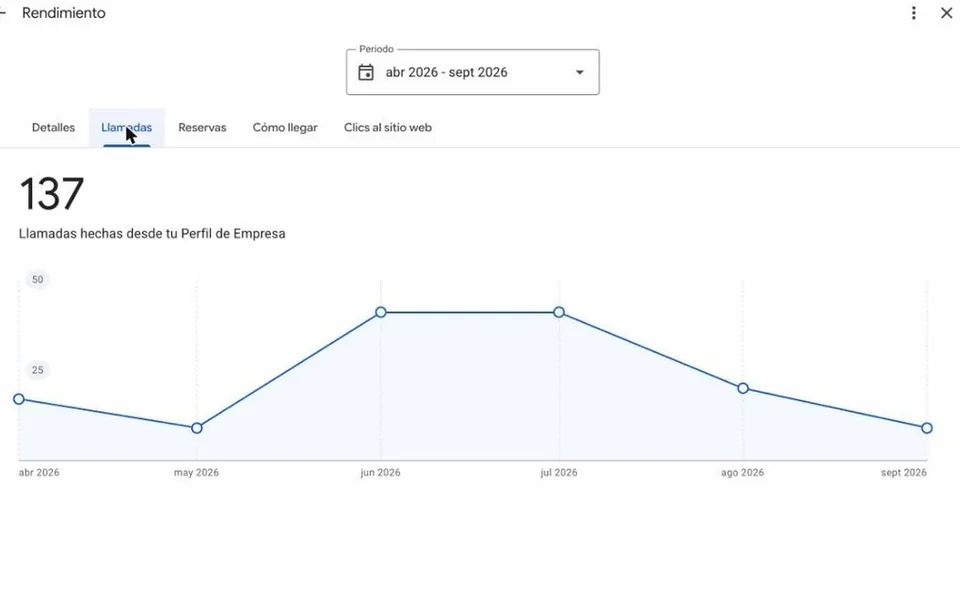Click 'Llamadas hechas desde tu Perfil de Empresa'
This screenshot has width=960, height=600.
[x=152, y=234]
